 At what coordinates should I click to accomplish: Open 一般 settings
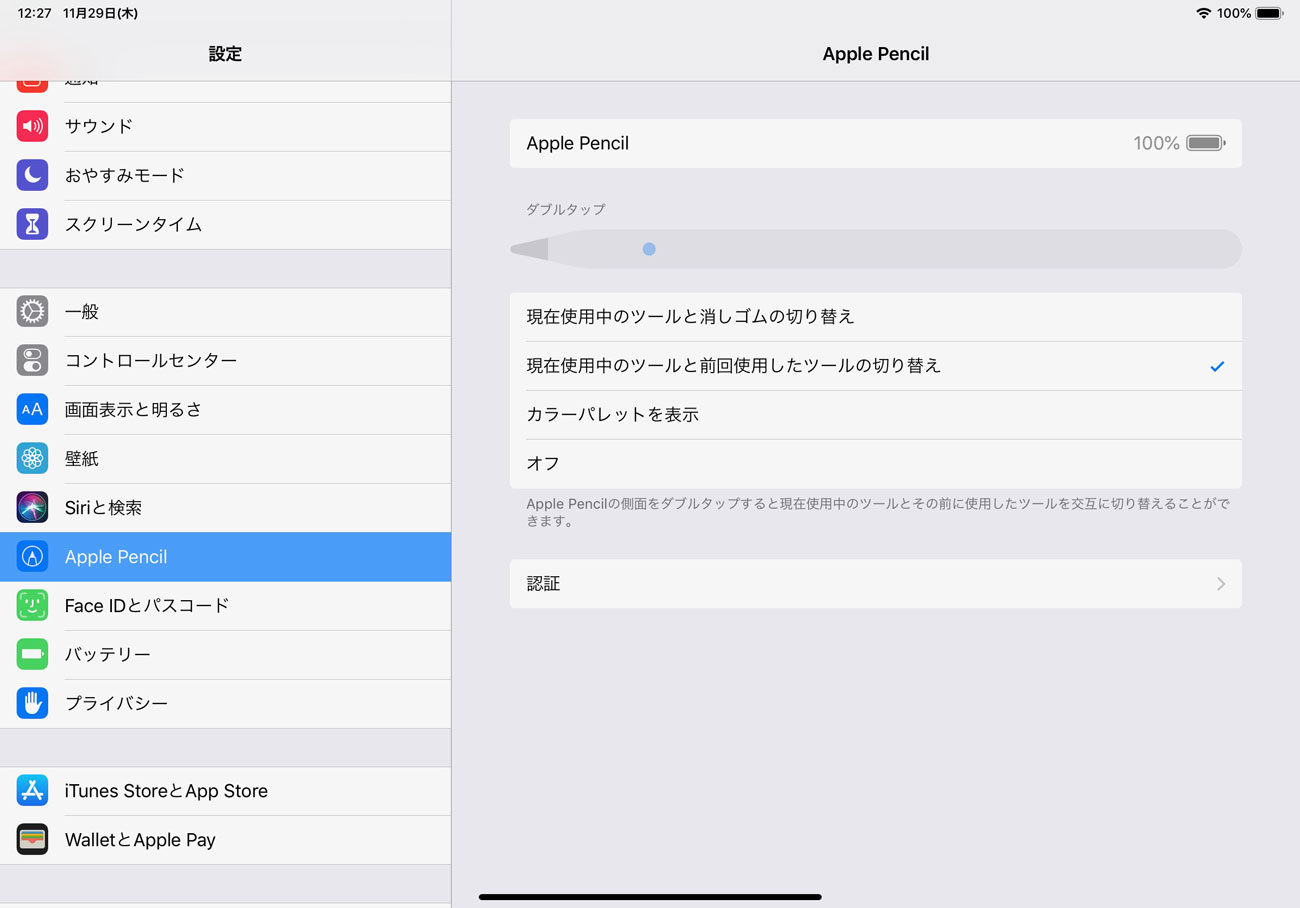[x=225, y=312]
